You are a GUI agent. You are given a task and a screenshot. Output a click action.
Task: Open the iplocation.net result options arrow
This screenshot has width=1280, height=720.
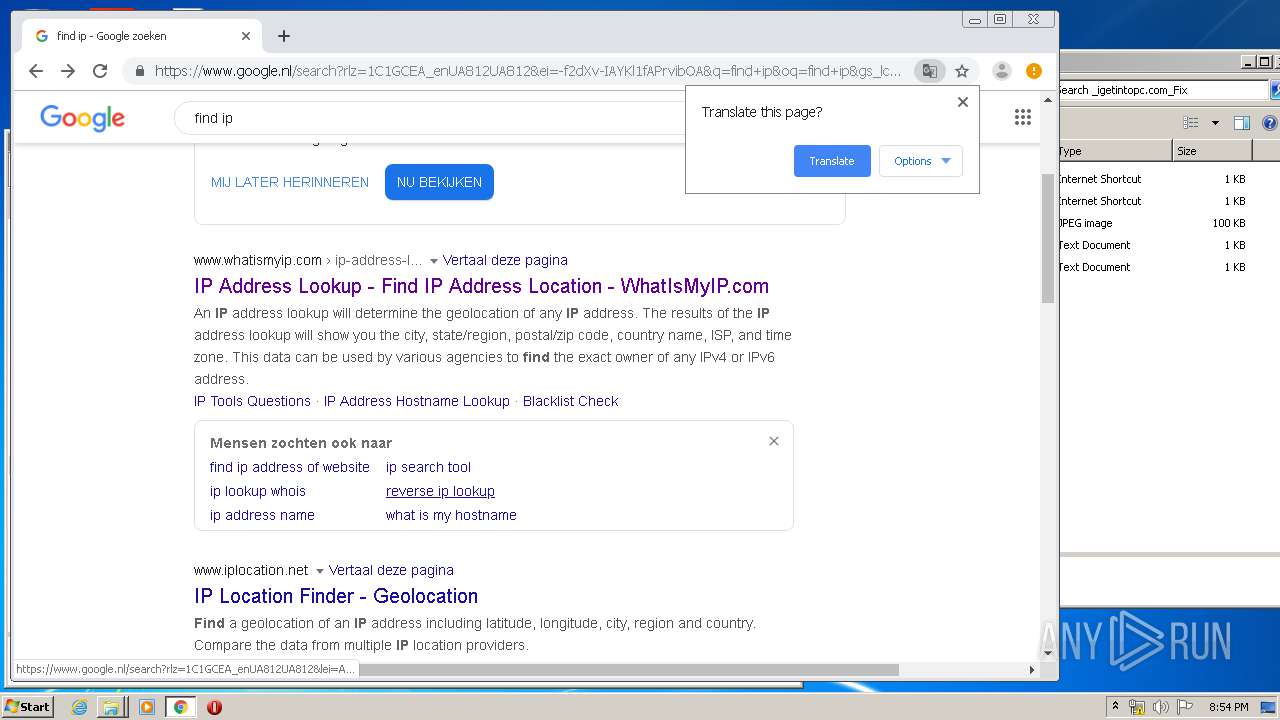pyautogui.click(x=320, y=571)
